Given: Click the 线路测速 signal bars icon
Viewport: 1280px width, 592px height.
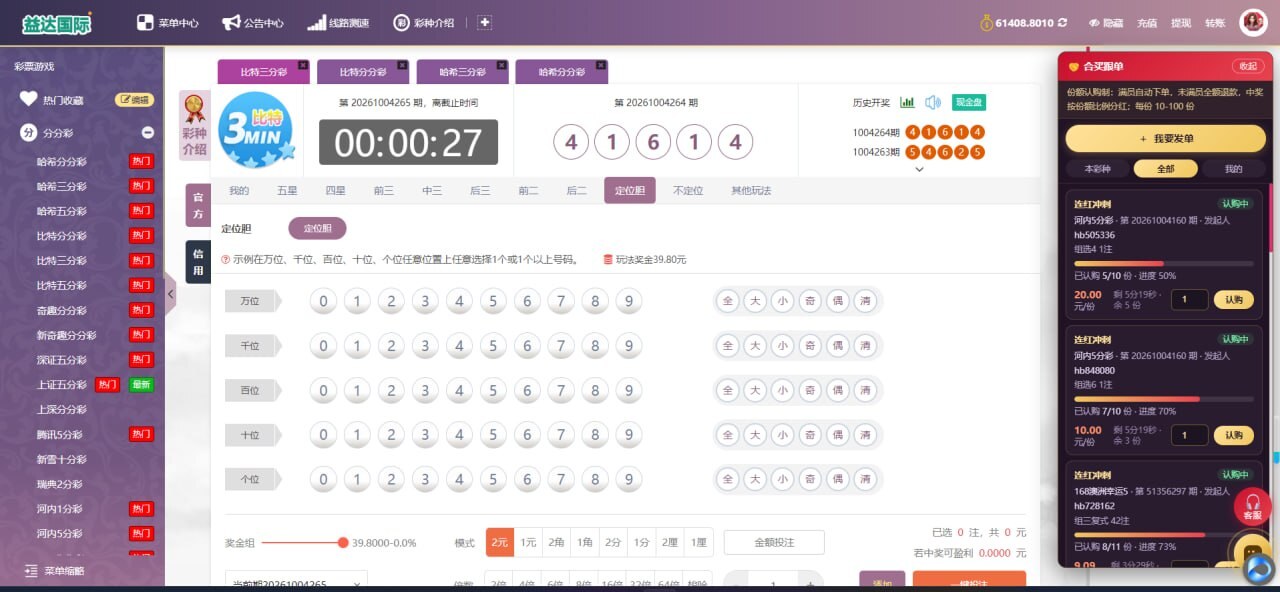Looking at the screenshot, I should click(316, 22).
